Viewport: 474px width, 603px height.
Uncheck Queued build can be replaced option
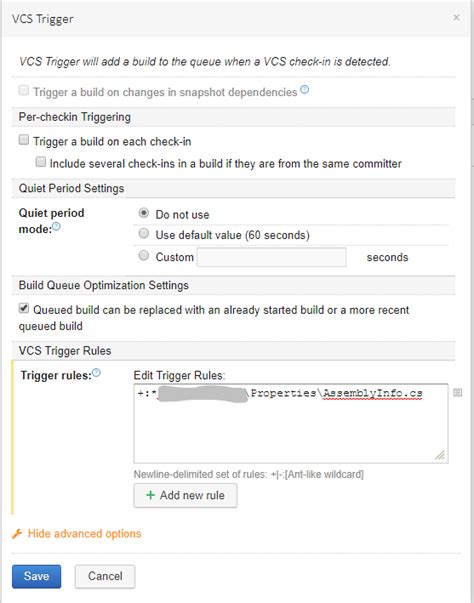[24, 308]
